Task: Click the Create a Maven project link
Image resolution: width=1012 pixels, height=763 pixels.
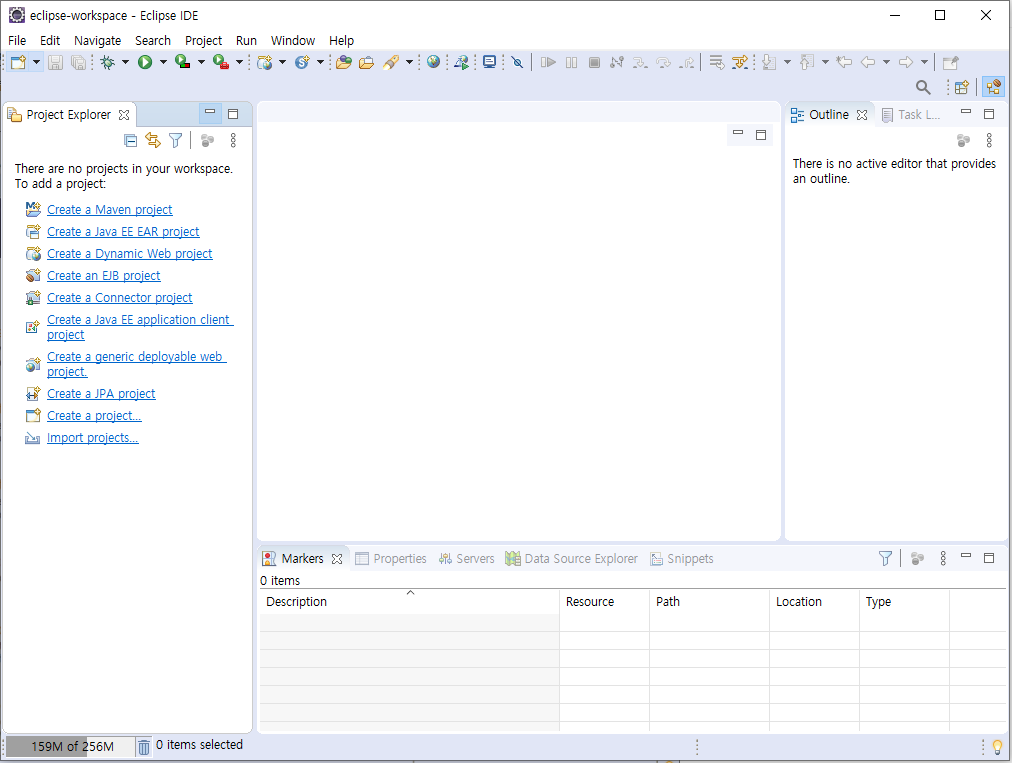Action: tap(110, 210)
